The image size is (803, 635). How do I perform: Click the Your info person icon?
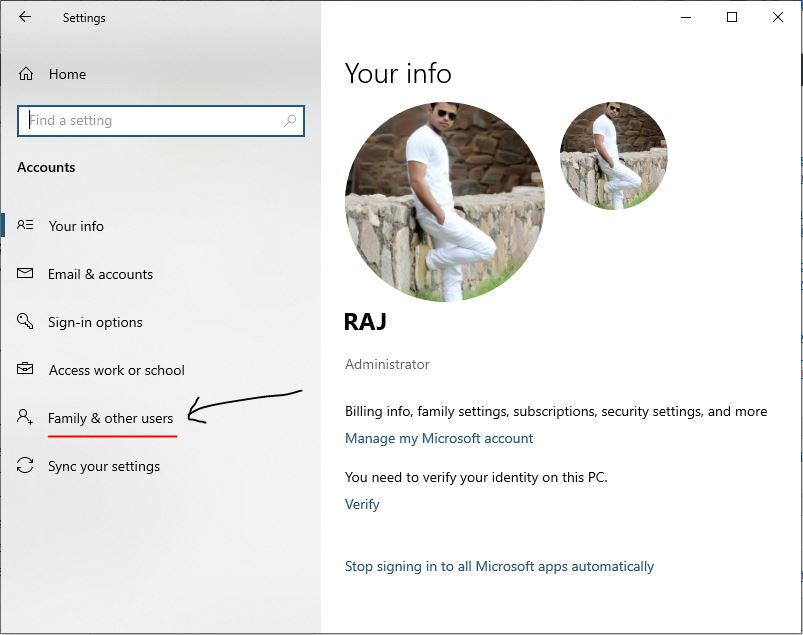pyautogui.click(x=24, y=225)
